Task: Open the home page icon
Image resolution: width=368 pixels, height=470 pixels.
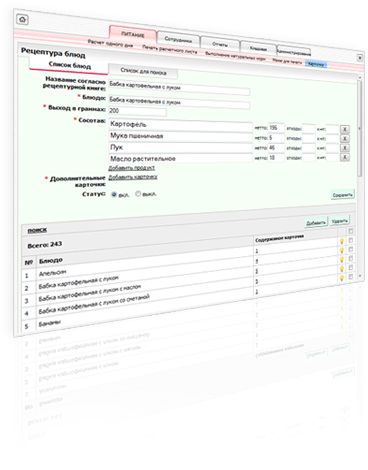Action: point(22,20)
